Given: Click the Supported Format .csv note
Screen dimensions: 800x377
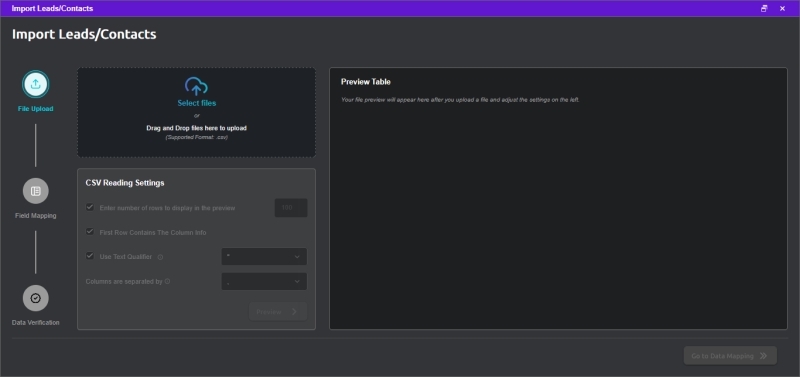Looking at the screenshot, I should (x=196, y=137).
